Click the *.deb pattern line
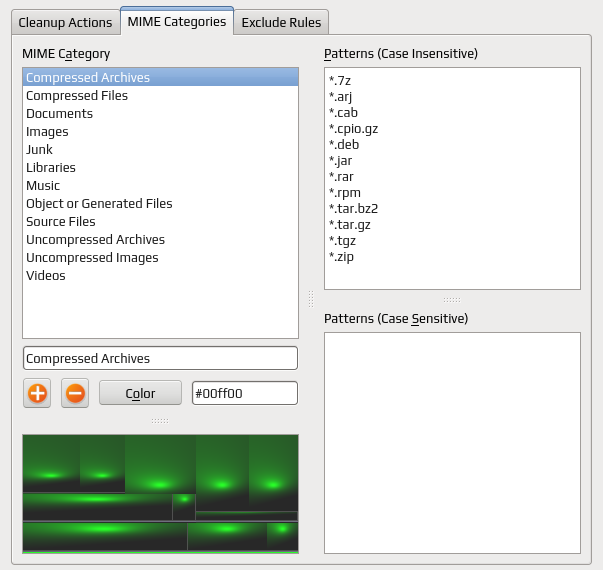This screenshot has width=603, height=570. click(344, 145)
